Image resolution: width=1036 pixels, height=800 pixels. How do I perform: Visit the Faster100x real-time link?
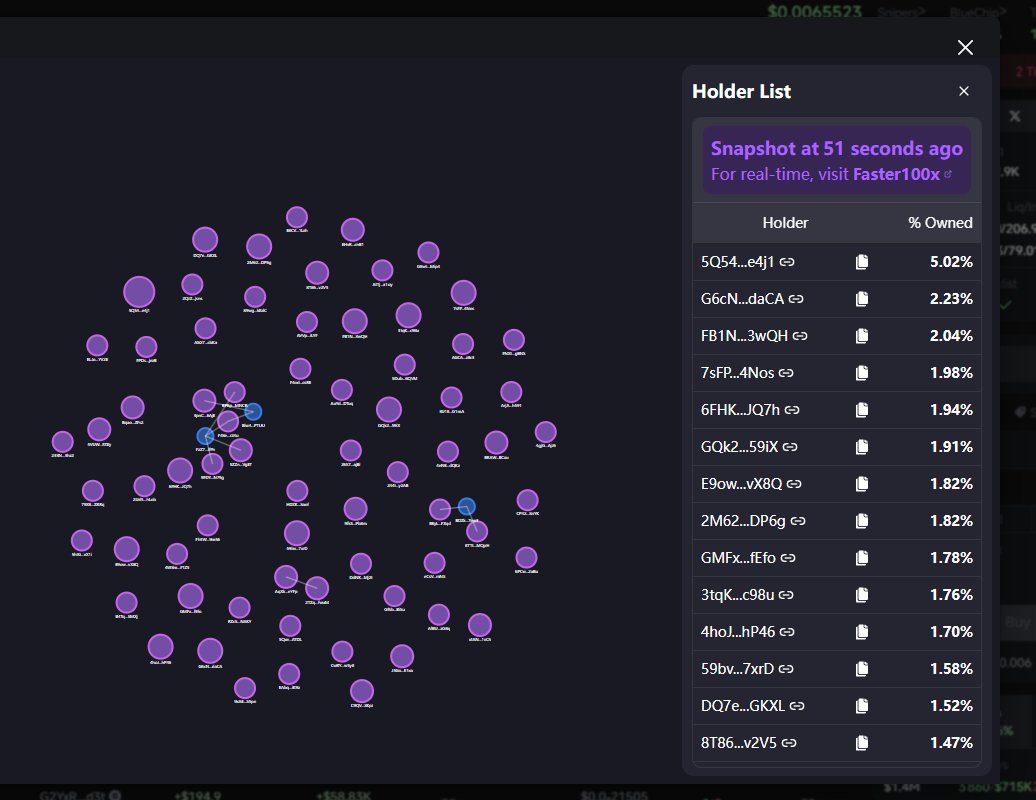click(903, 174)
